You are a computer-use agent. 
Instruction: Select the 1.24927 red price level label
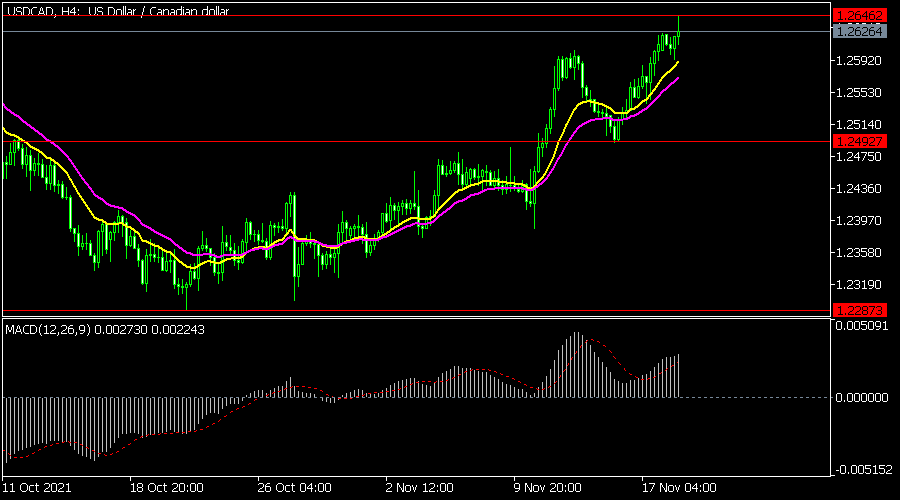tap(860, 141)
